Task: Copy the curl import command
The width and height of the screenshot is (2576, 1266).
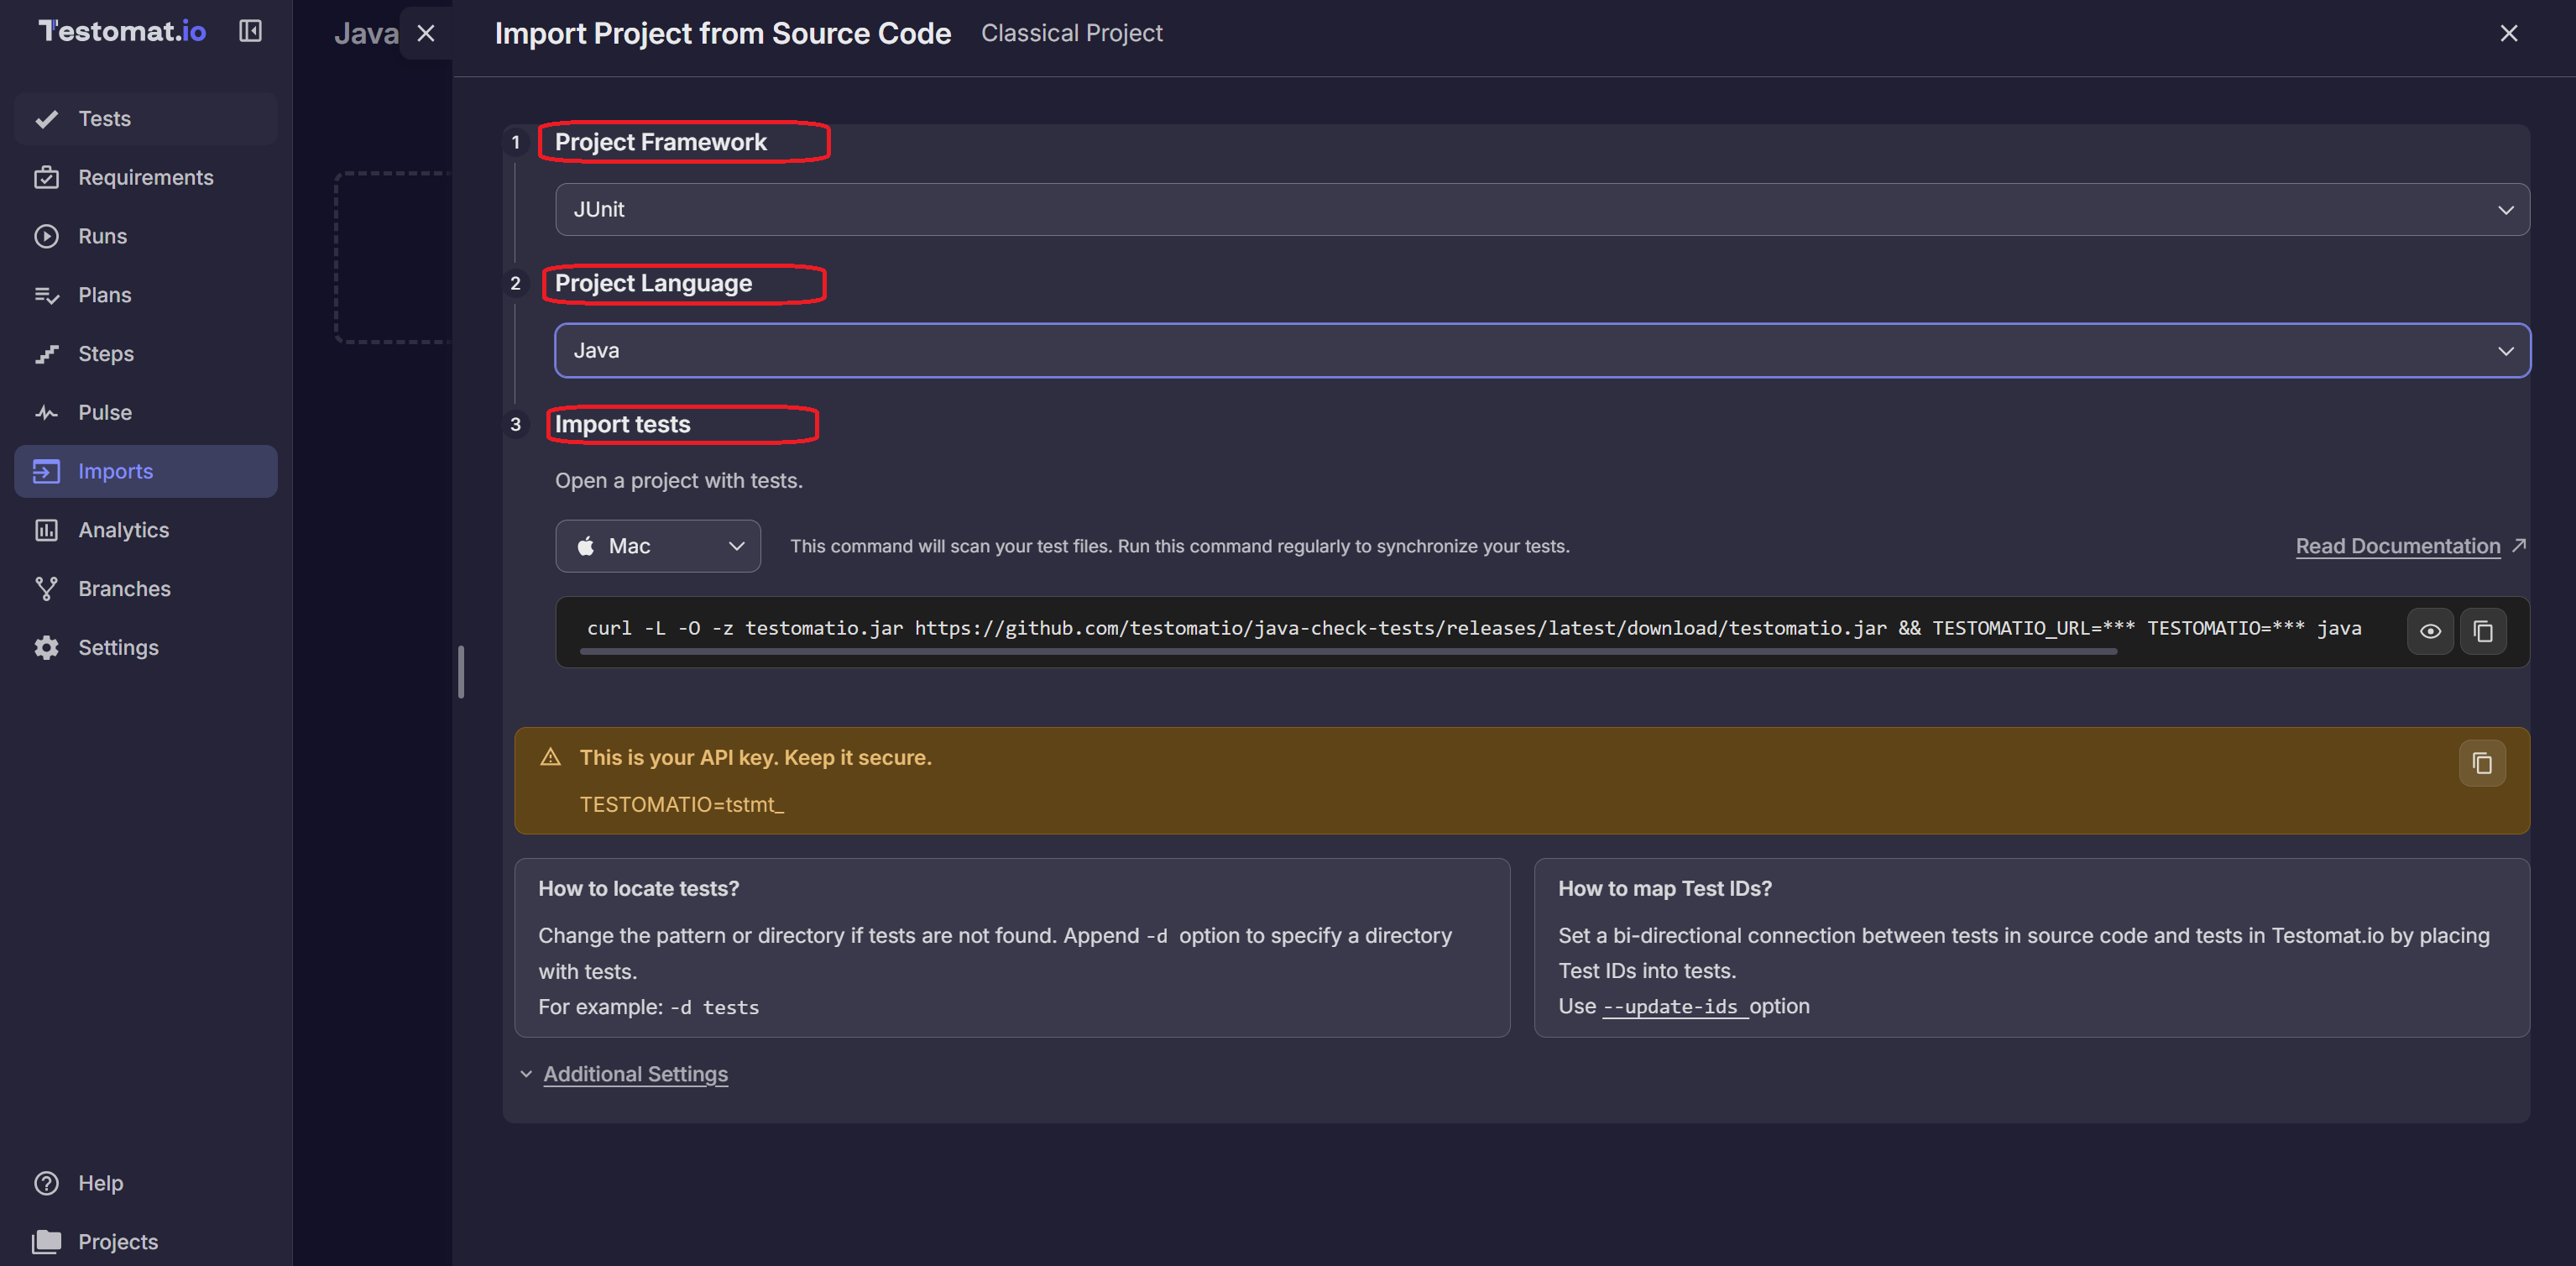Action: [2483, 631]
